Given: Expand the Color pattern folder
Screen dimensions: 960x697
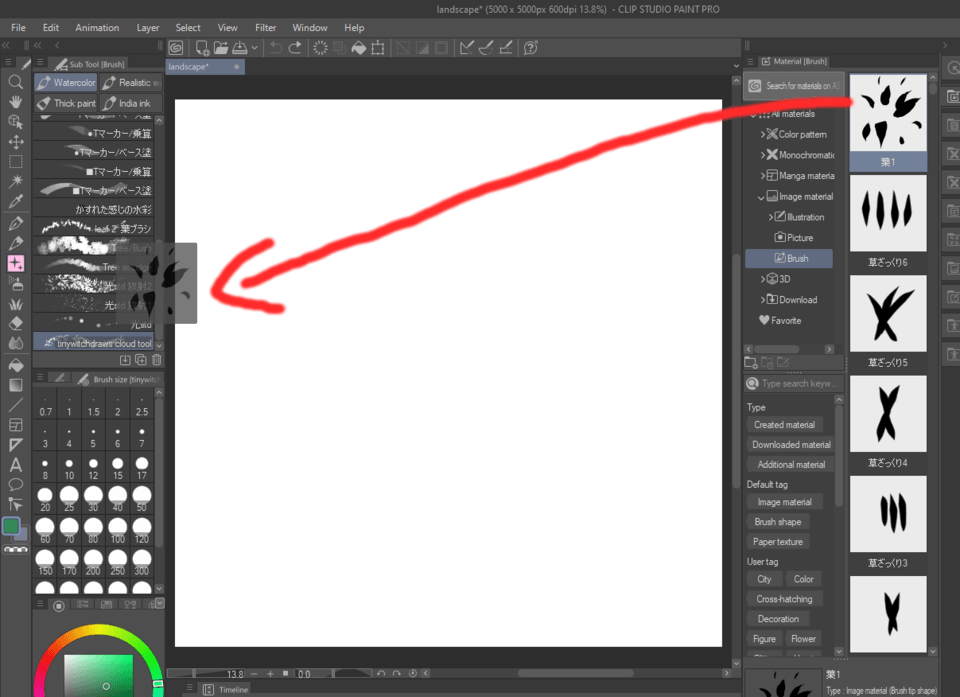Looking at the screenshot, I should coord(763,134).
